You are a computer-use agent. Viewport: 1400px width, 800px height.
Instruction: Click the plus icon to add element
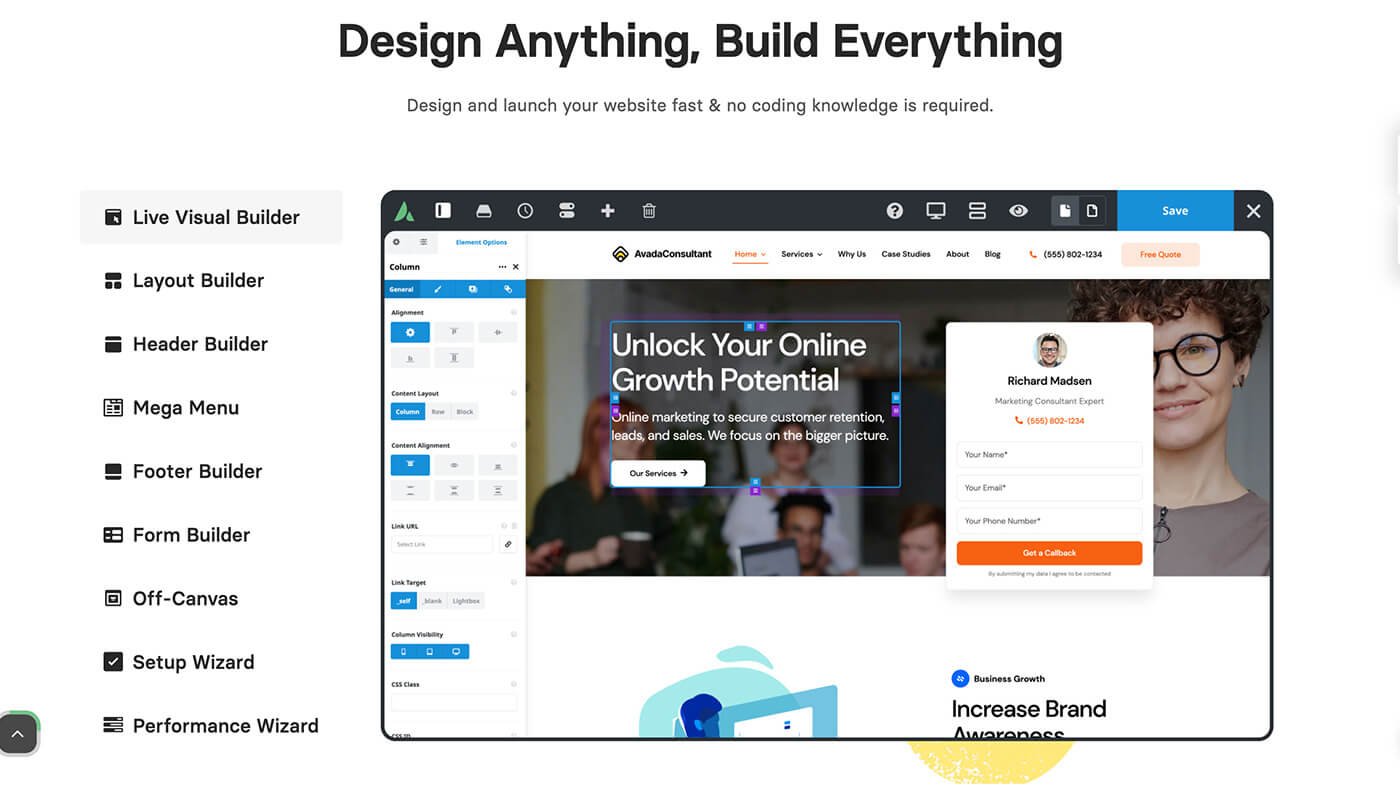click(x=607, y=211)
